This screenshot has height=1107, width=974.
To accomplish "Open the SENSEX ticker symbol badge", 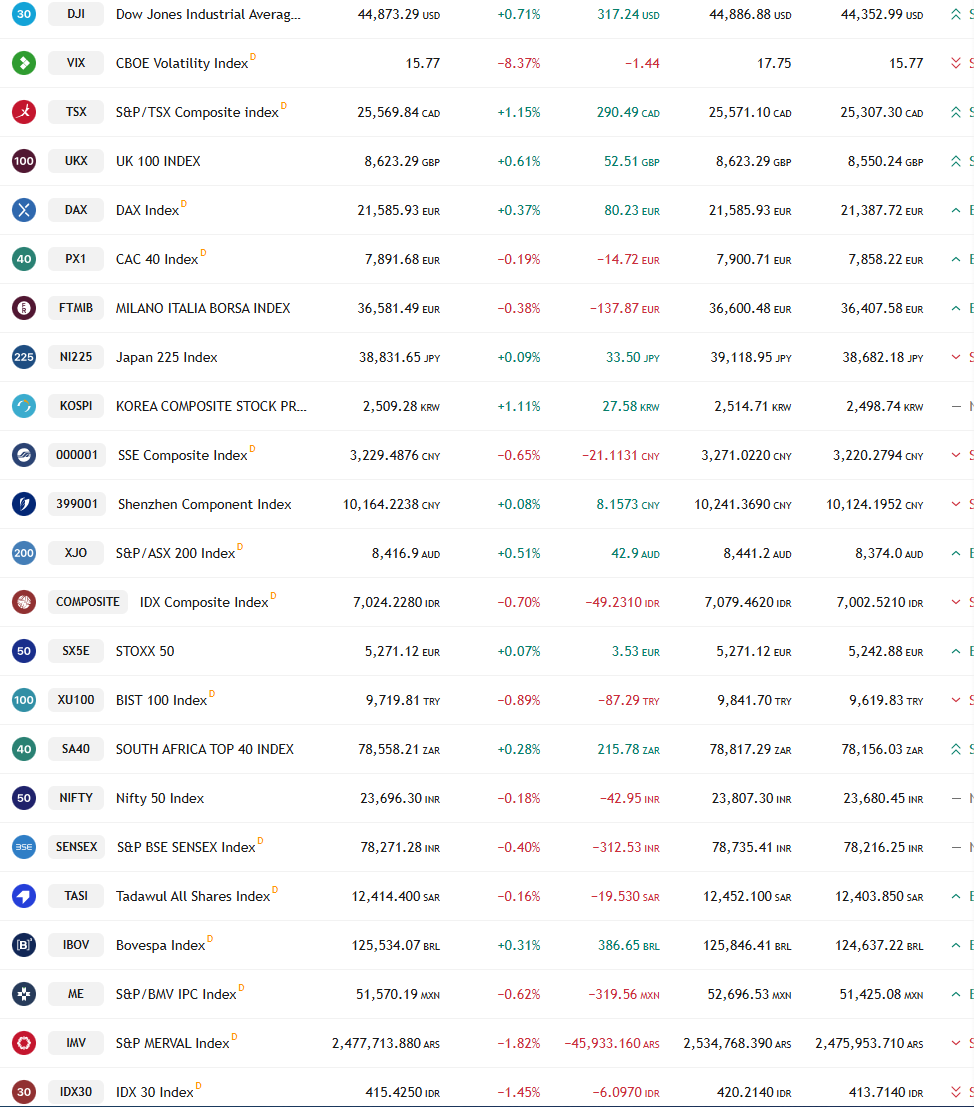I will (x=77, y=846).
